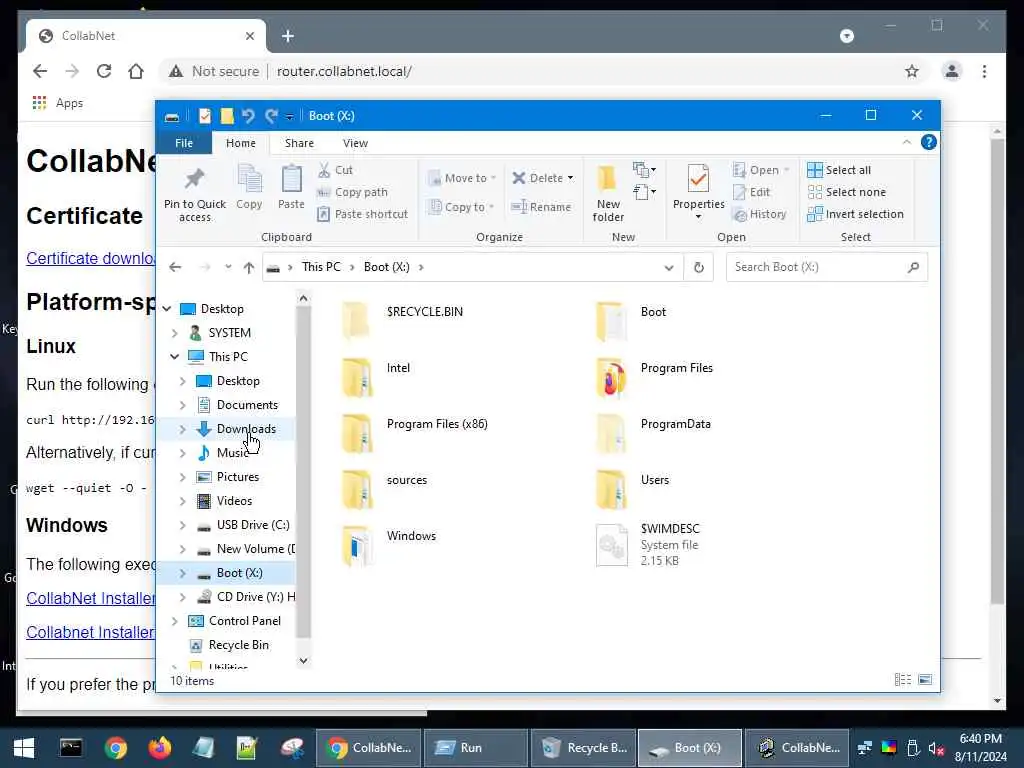The image size is (1024, 768).
Task: Open Windows Start menu
Action: pos(24,748)
